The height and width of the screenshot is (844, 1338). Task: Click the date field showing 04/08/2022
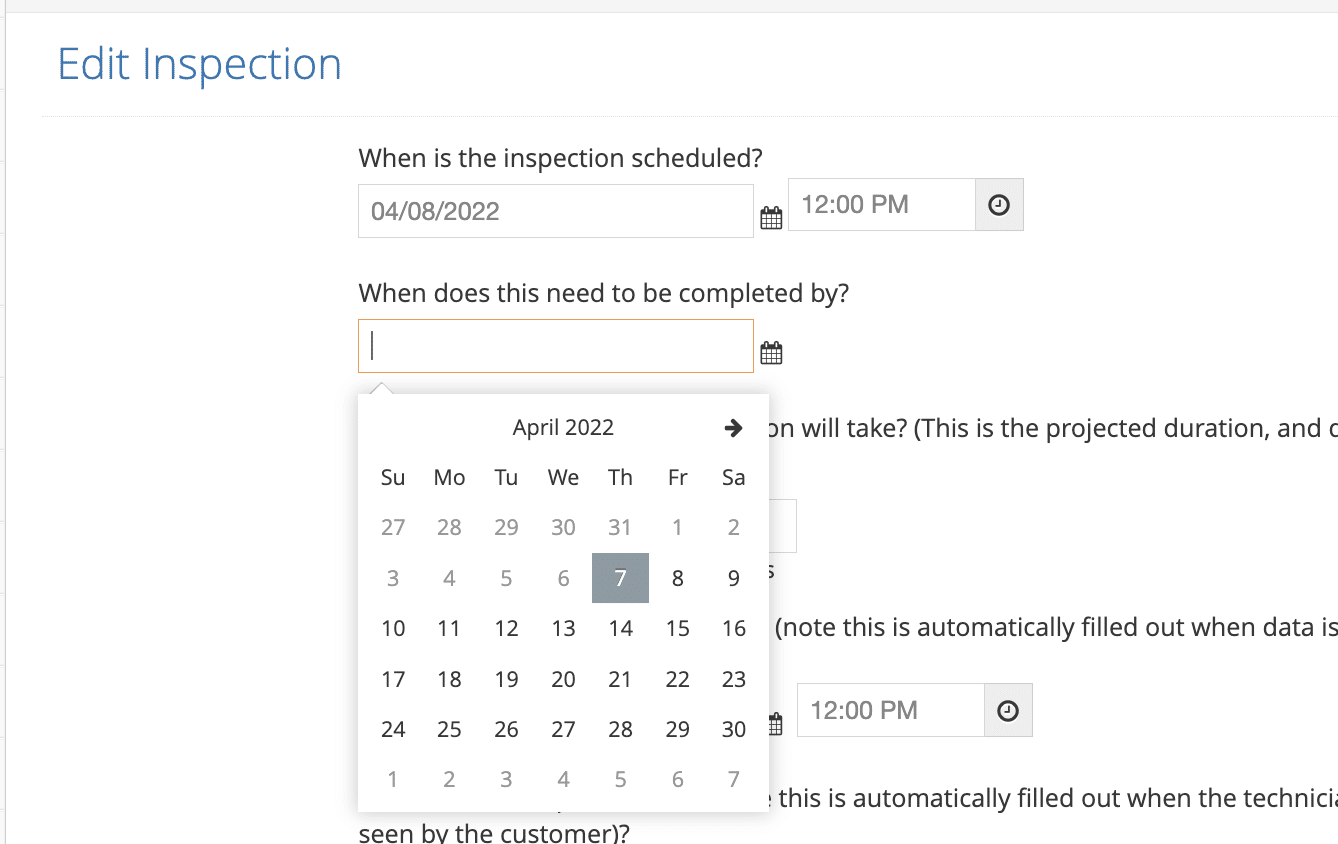click(555, 211)
